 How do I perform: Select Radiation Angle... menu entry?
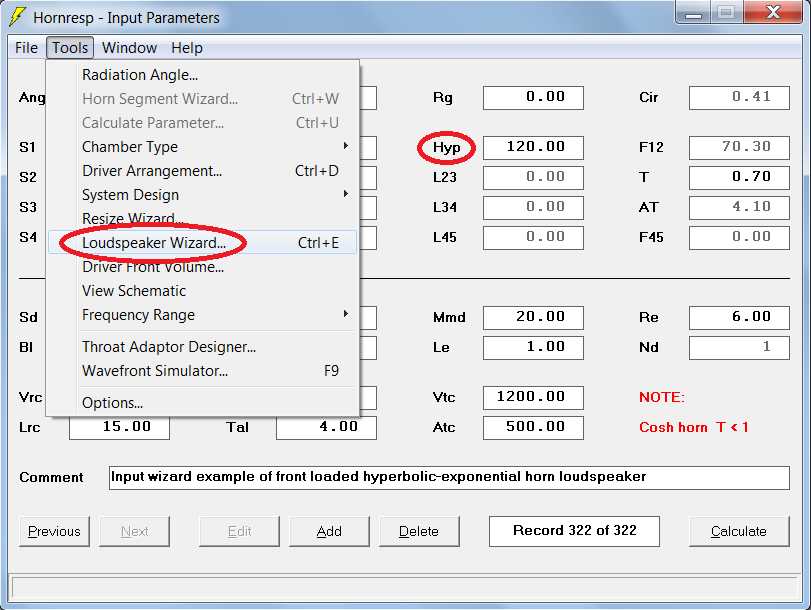(202, 75)
